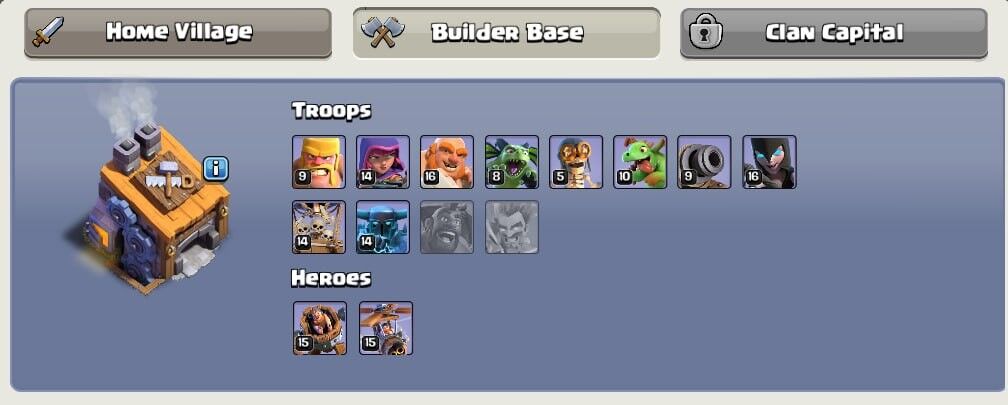Open the Drop Ship troop, level 14
Image resolution: width=1008 pixels, height=405 pixels.
tap(319, 227)
